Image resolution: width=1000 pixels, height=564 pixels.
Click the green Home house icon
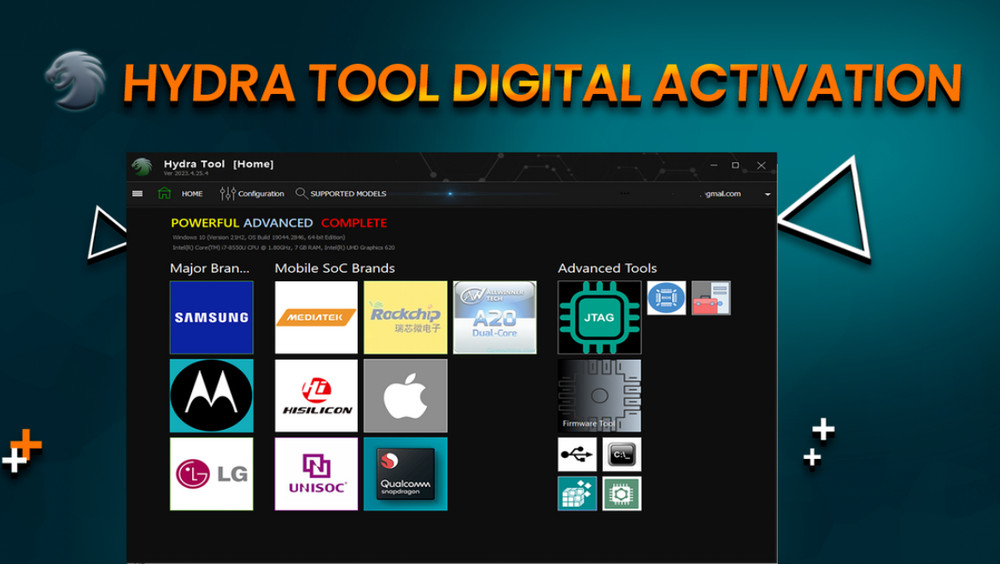tap(164, 193)
